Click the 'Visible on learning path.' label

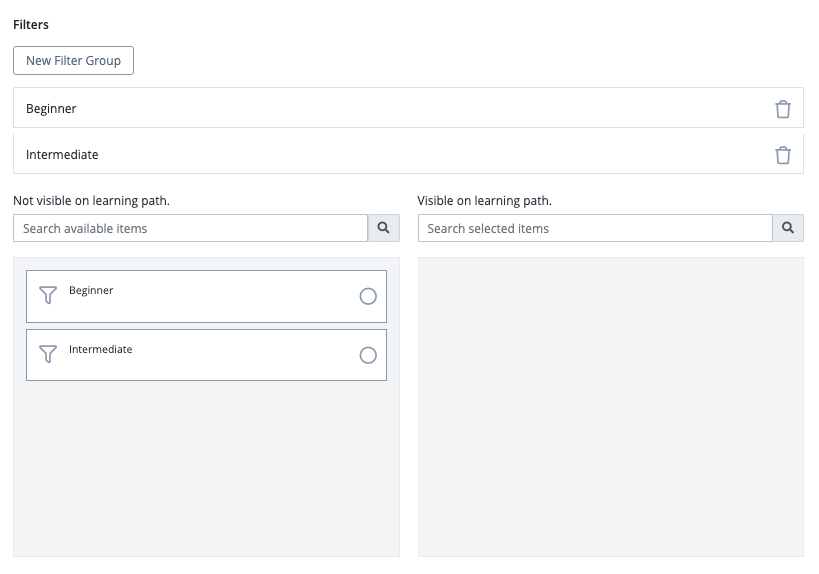point(484,200)
